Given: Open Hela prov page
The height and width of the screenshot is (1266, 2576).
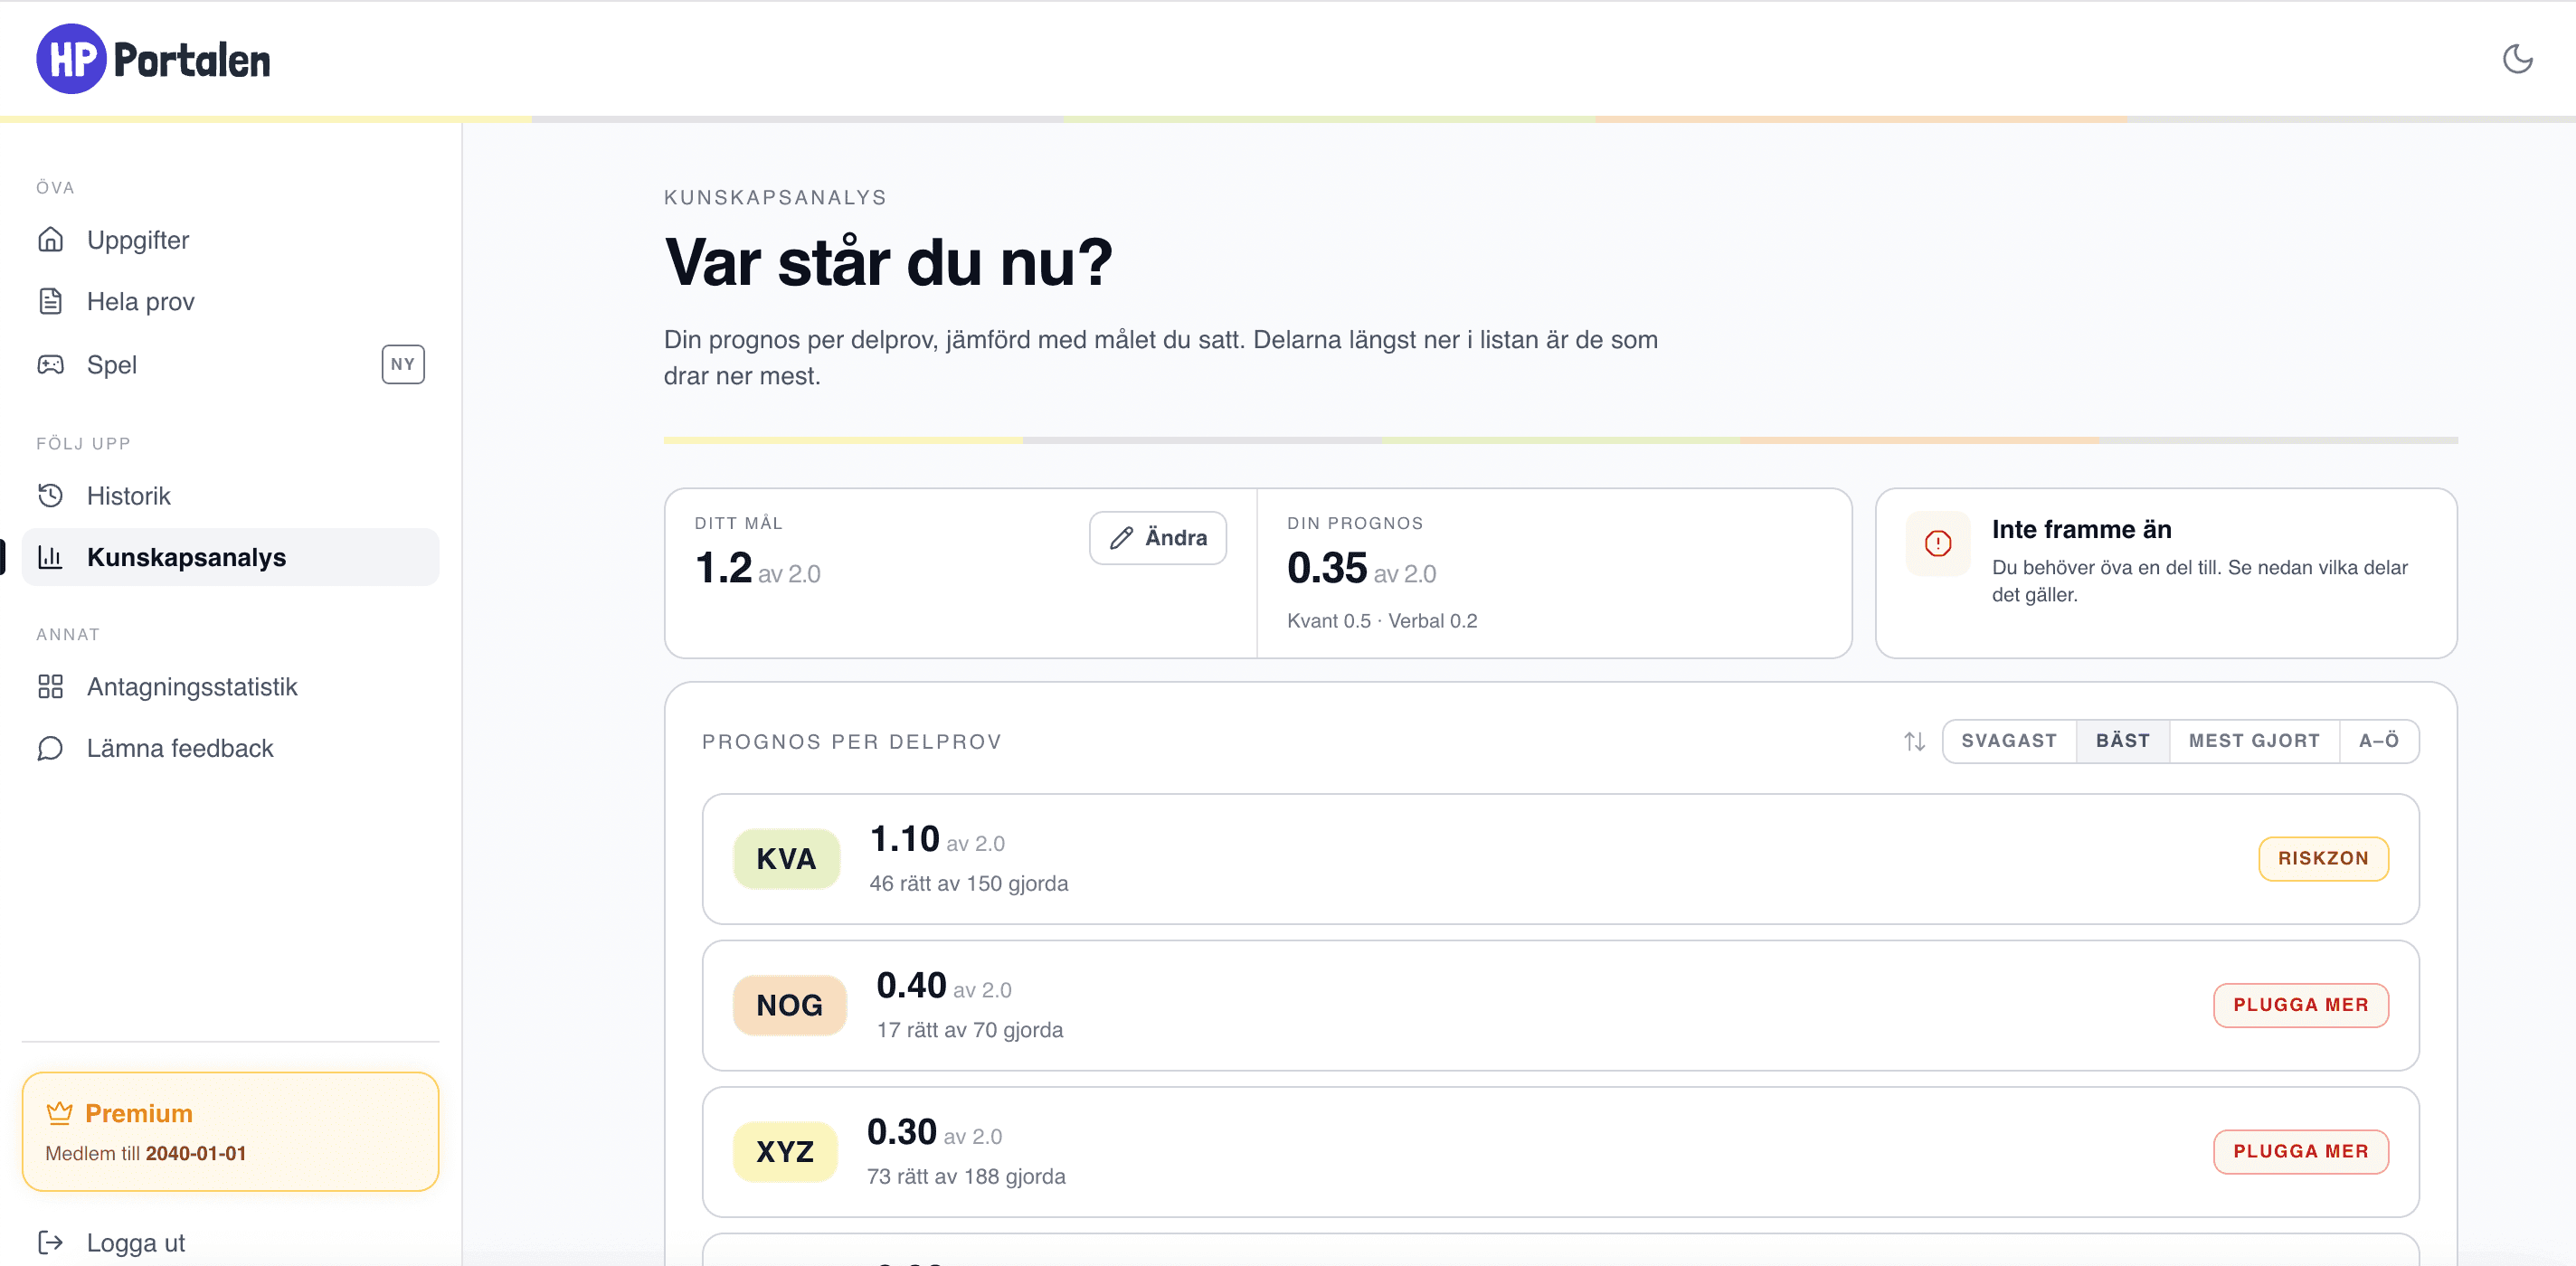Looking at the screenshot, I should (230, 301).
